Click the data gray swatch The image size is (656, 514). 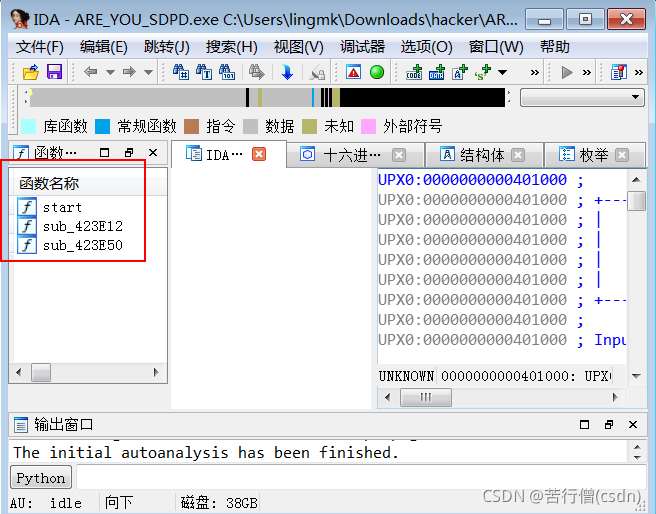[x=250, y=126]
